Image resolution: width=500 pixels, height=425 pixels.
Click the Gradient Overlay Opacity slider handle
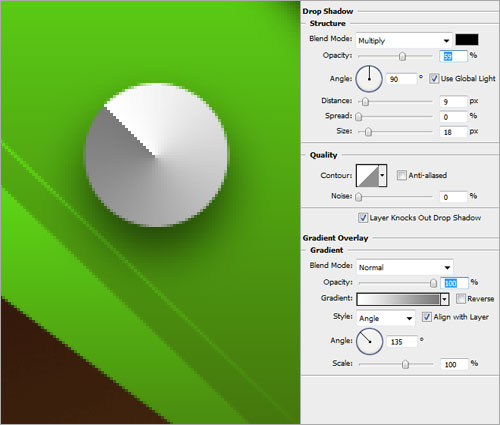pyautogui.click(x=433, y=283)
